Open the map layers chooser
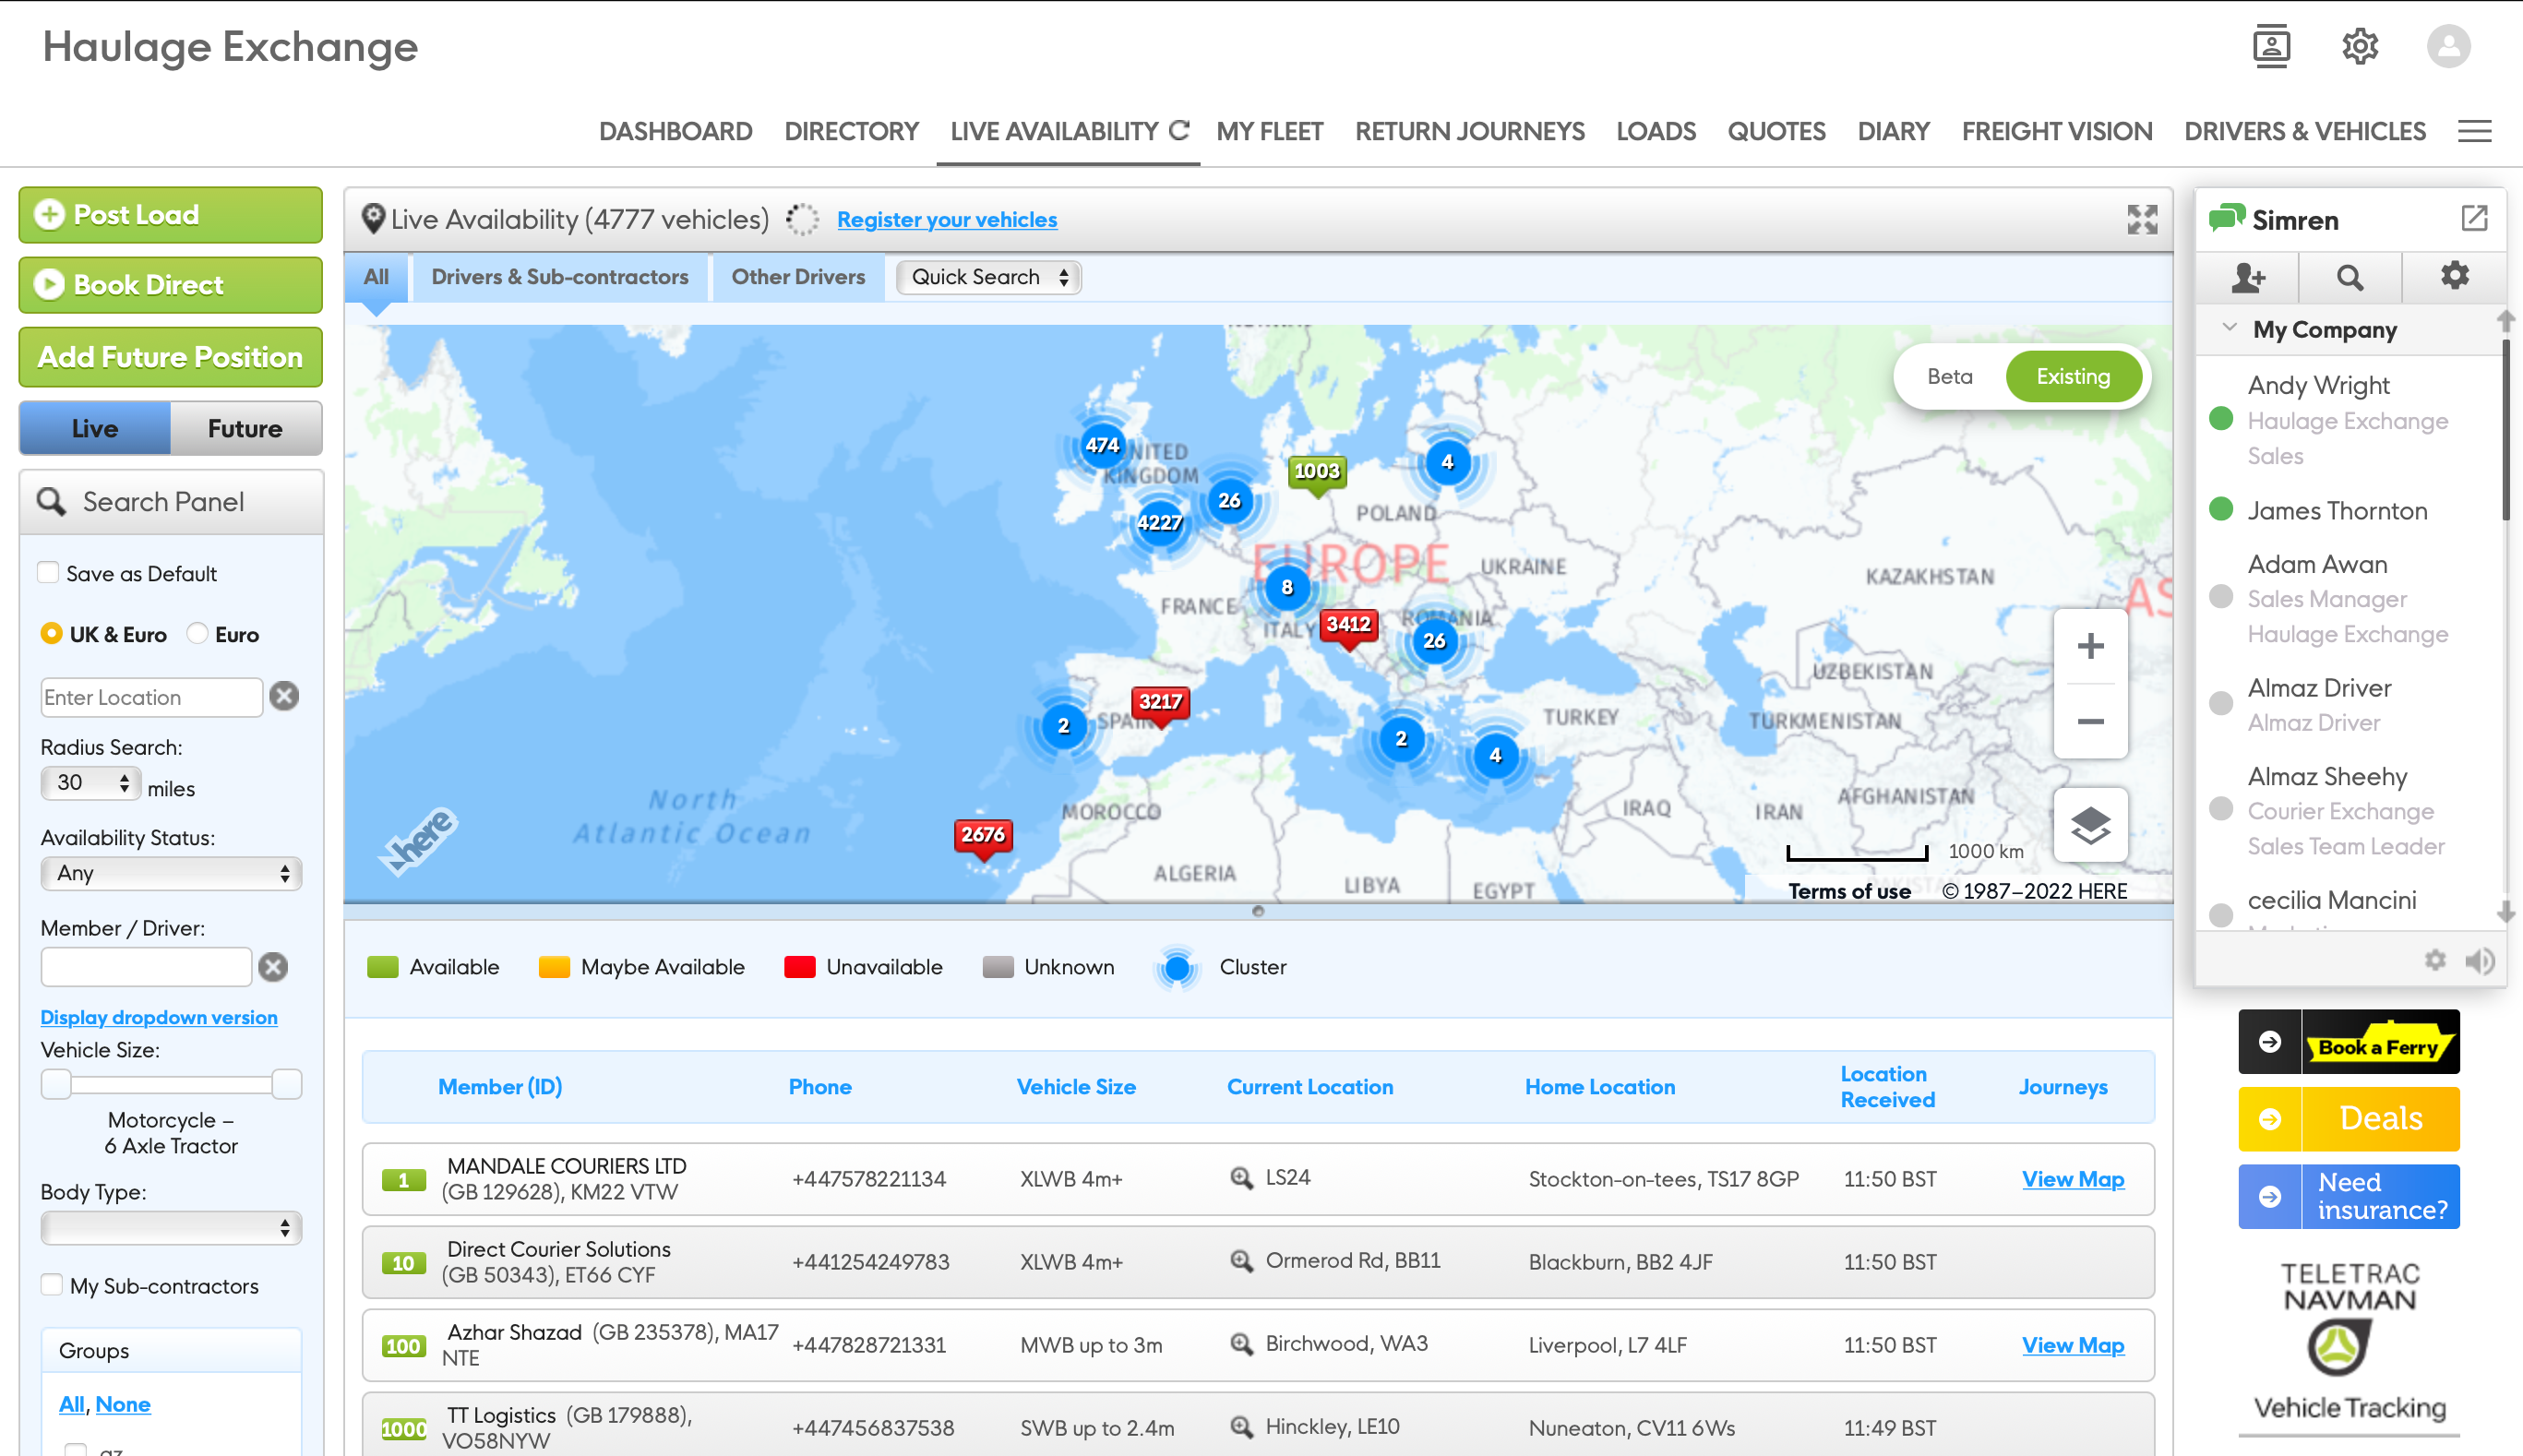This screenshot has width=2523, height=1456. (x=2090, y=825)
